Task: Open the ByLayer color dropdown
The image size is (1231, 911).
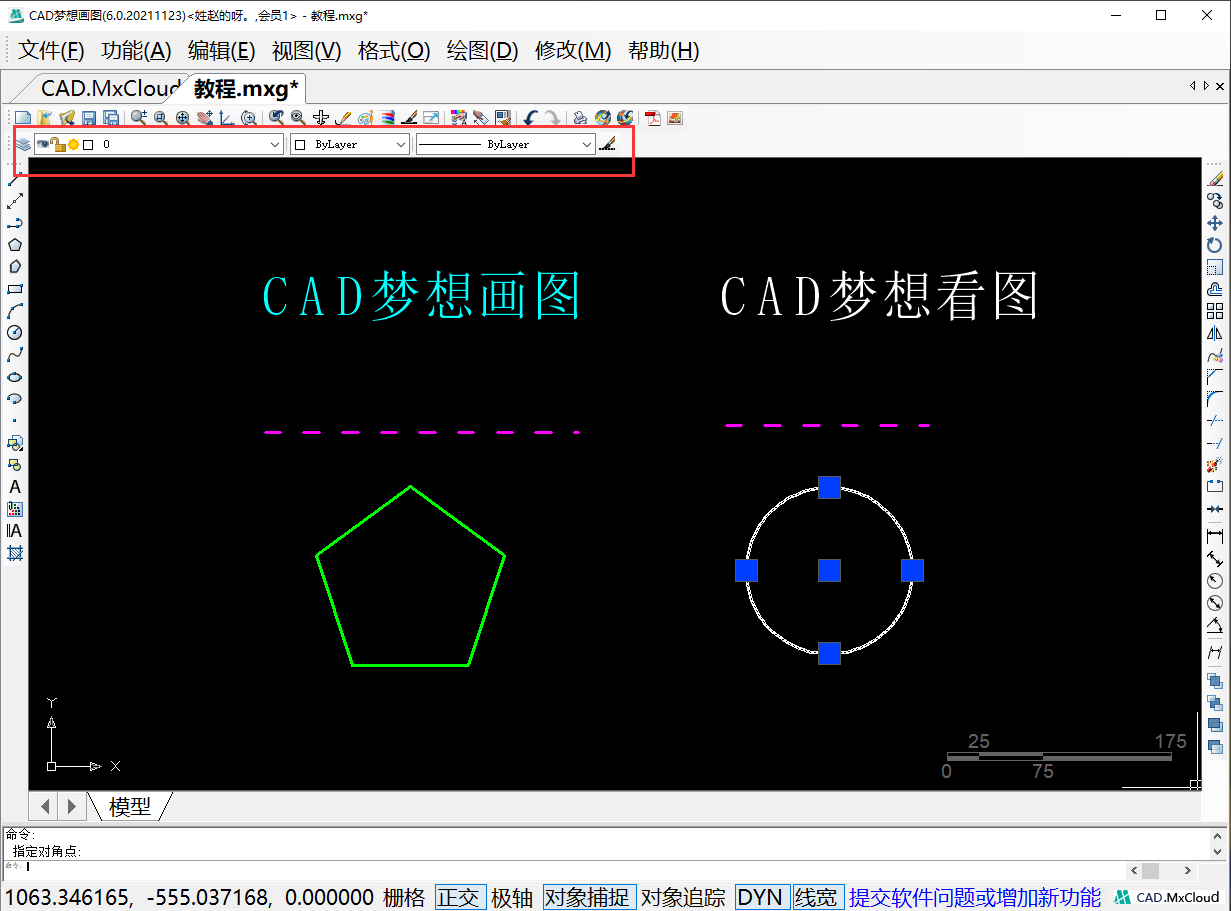Action: point(401,144)
